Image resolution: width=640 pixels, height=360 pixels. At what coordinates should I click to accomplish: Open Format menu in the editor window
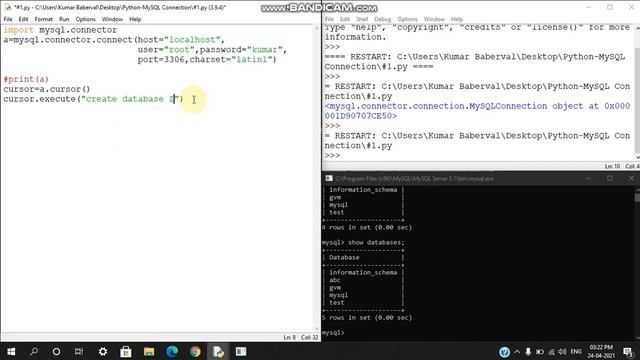[x=43, y=19]
